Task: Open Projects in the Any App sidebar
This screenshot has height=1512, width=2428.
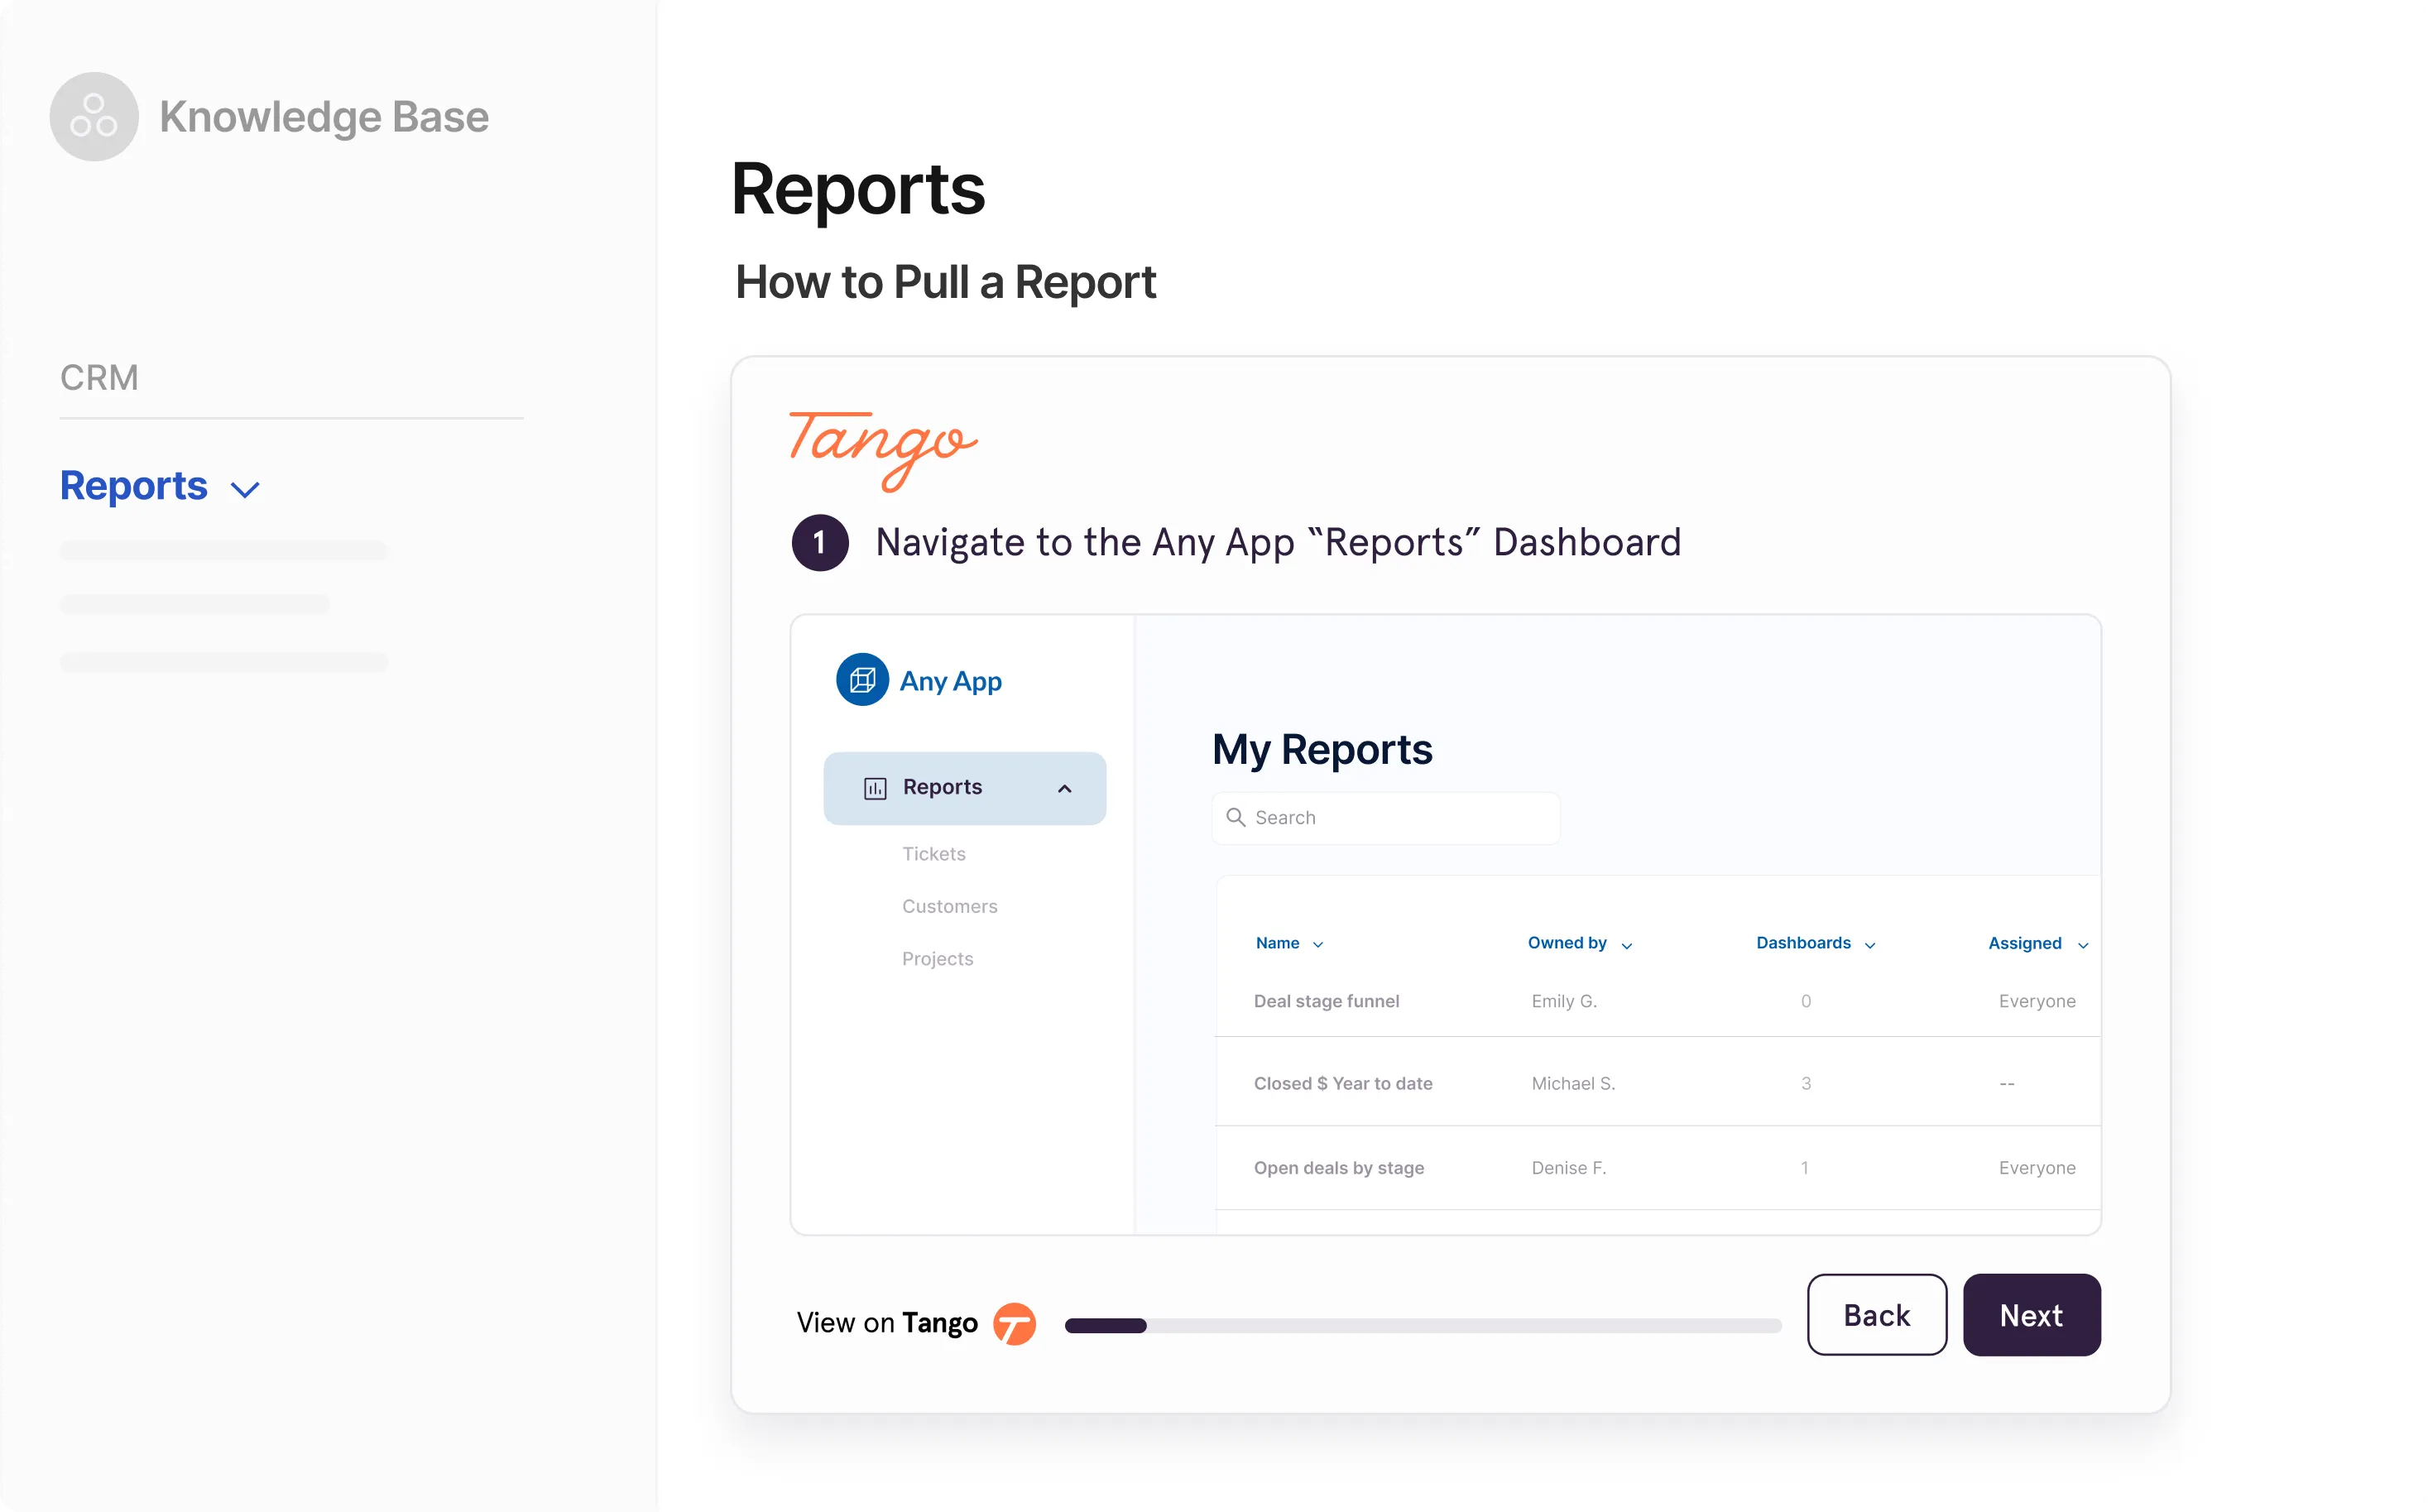Action: [x=938, y=959]
